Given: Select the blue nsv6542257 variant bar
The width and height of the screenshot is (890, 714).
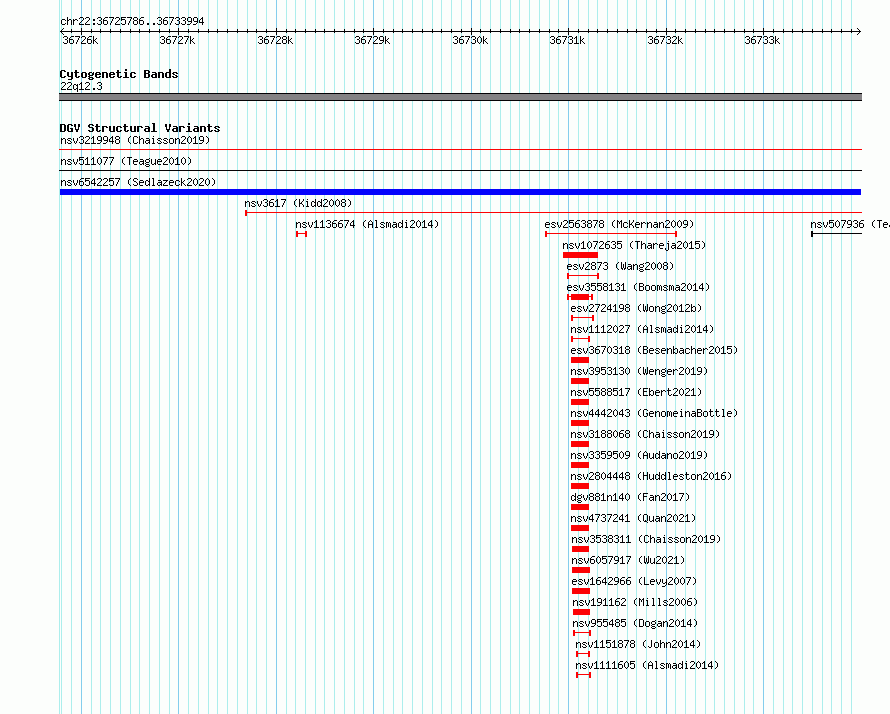Looking at the screenshot, I should pyautogui.click(x=460, y=192).
